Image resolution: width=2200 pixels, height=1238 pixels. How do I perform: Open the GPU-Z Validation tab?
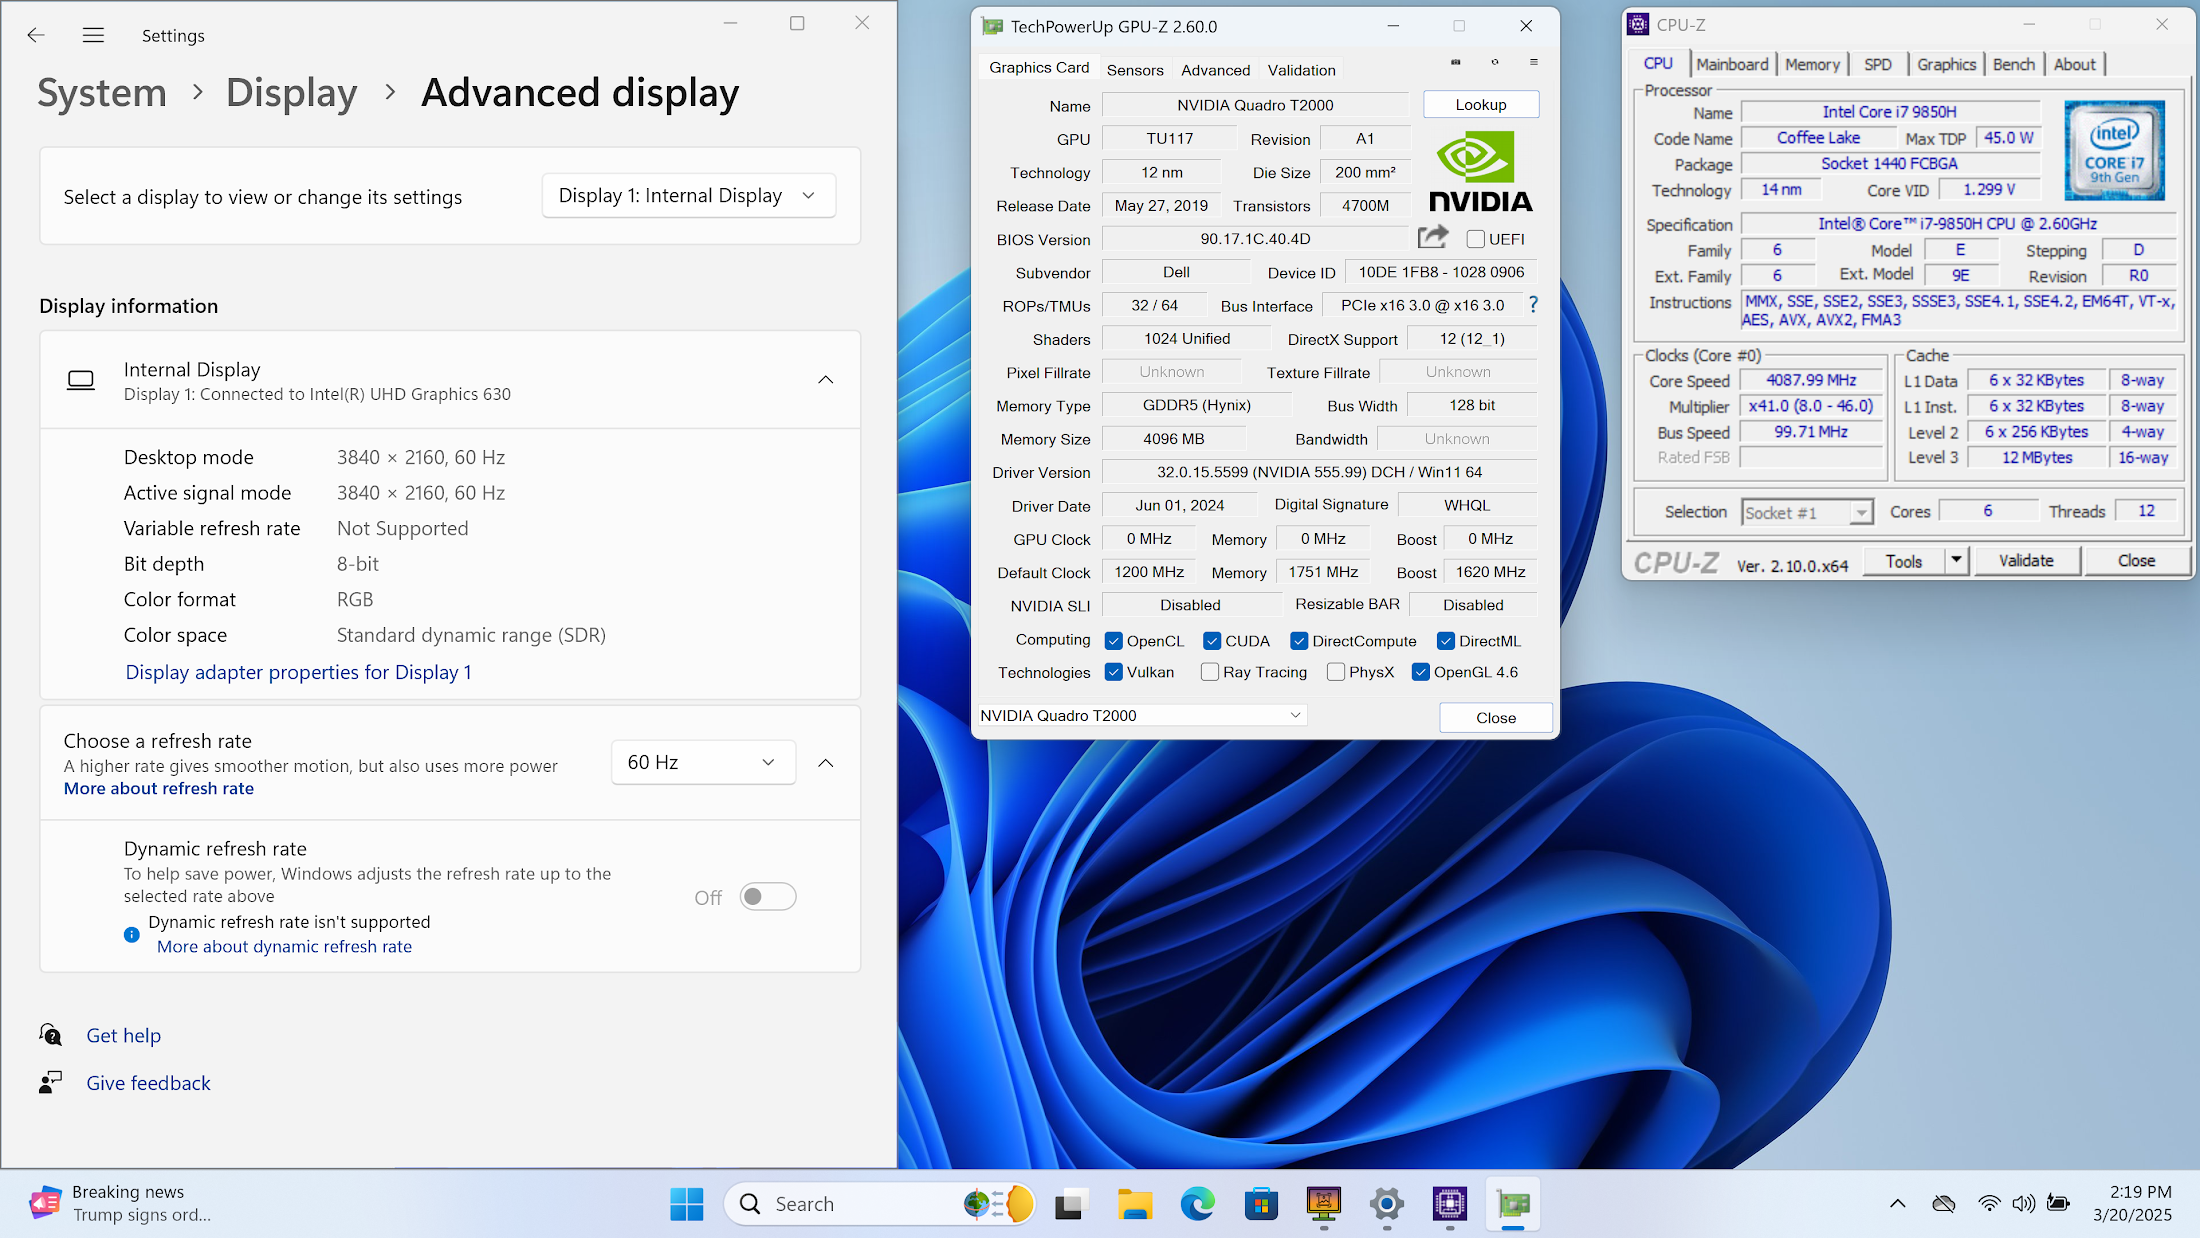1301,70
